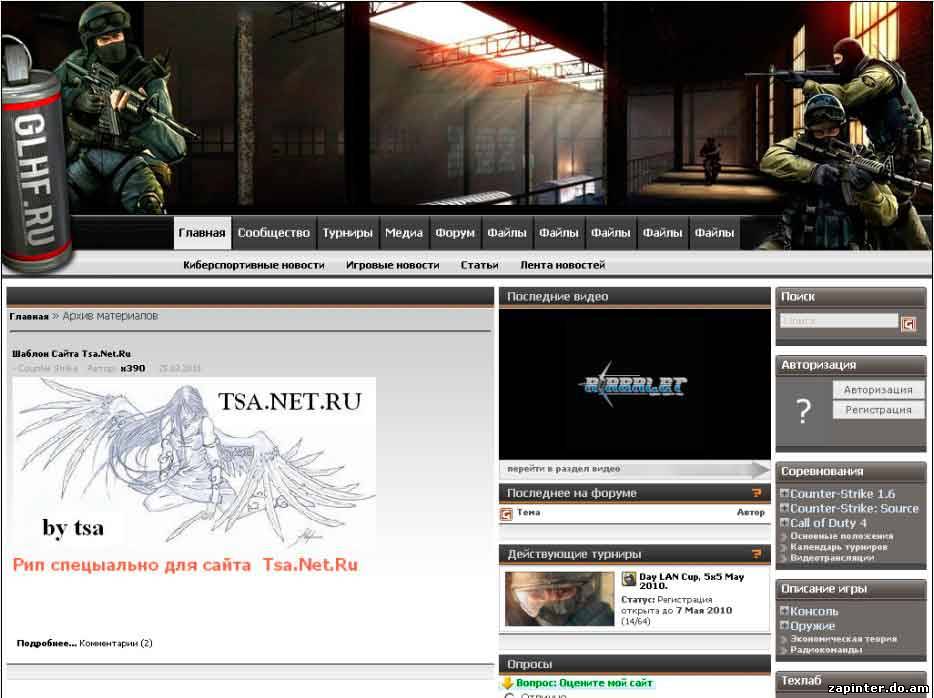This screenshot has height=698, width=934.
Task: Expand the Counter-Strike 1.6 section
Action: point(784,493)
